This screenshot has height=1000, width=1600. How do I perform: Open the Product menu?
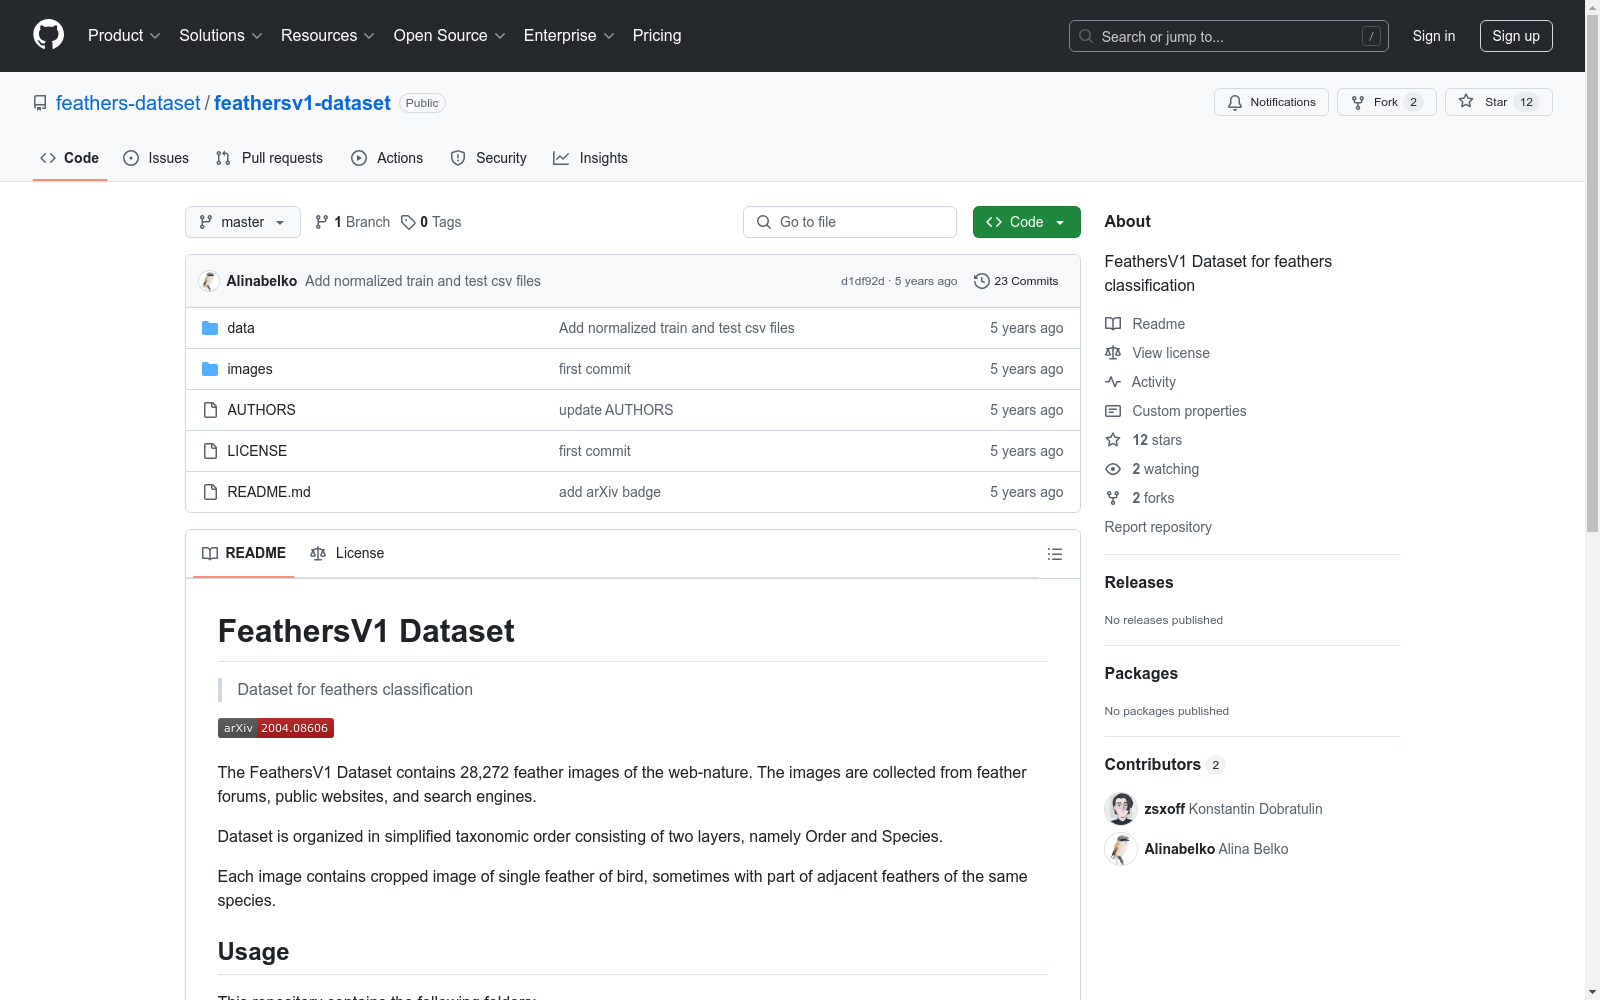tap(124, 36)
